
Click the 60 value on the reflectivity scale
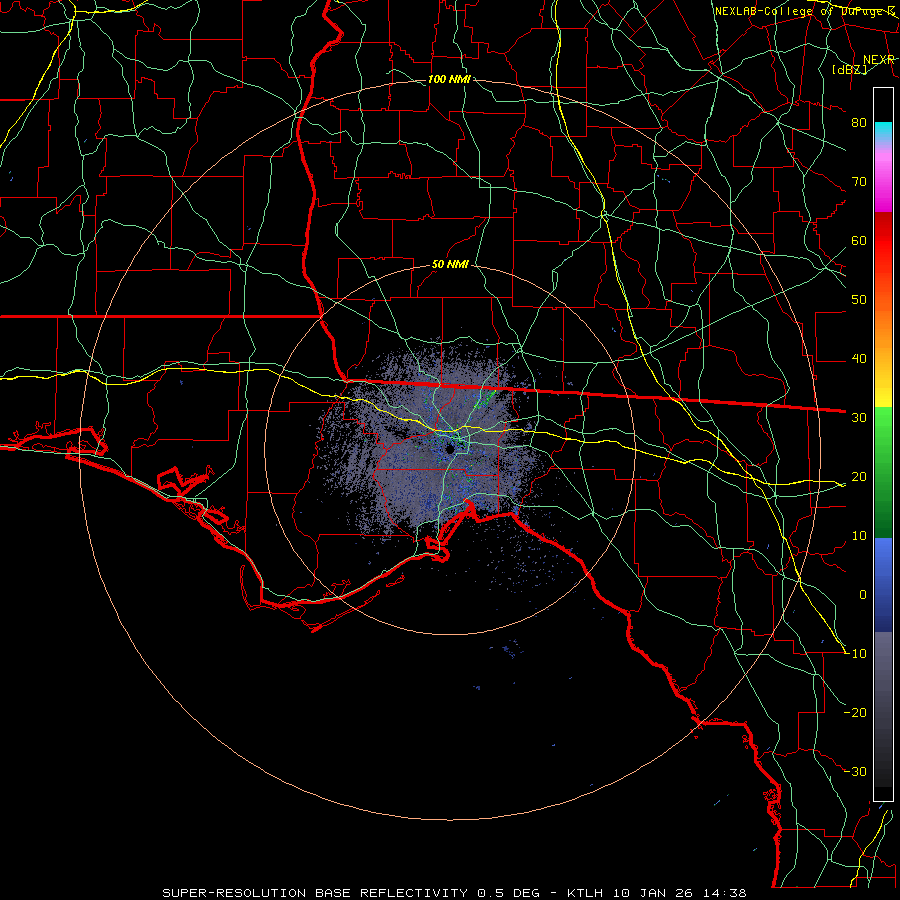pyautogui.click(x=859, y=240)
